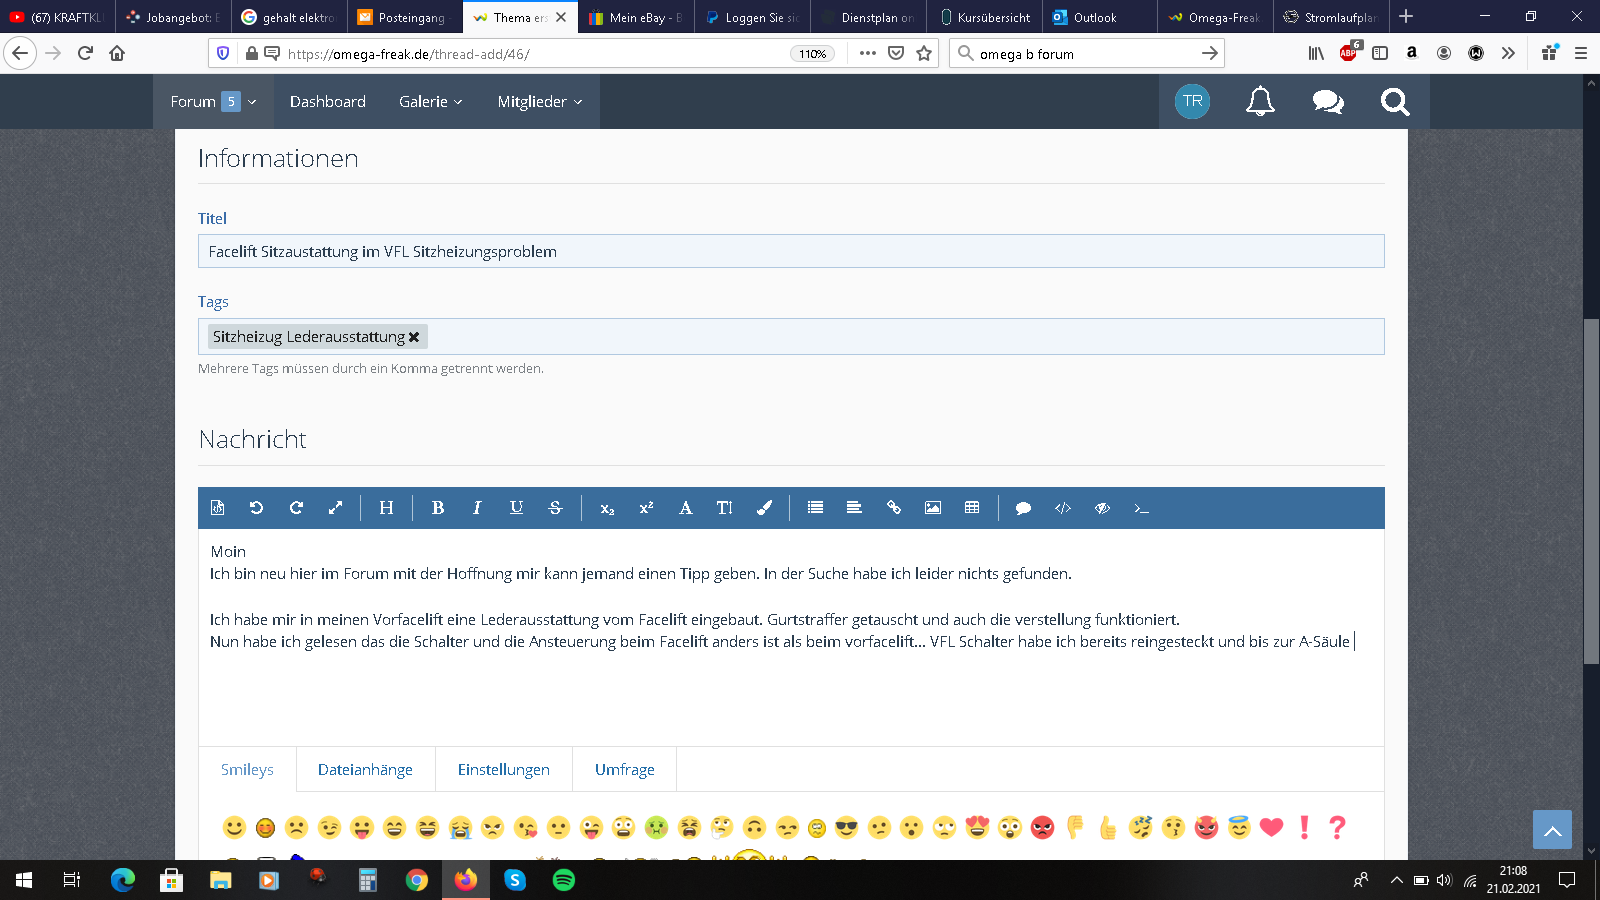Viewport: 1600px width, 900px height.
Task: Switch editor to fullscreen with expand arrows
Action: 335,508
